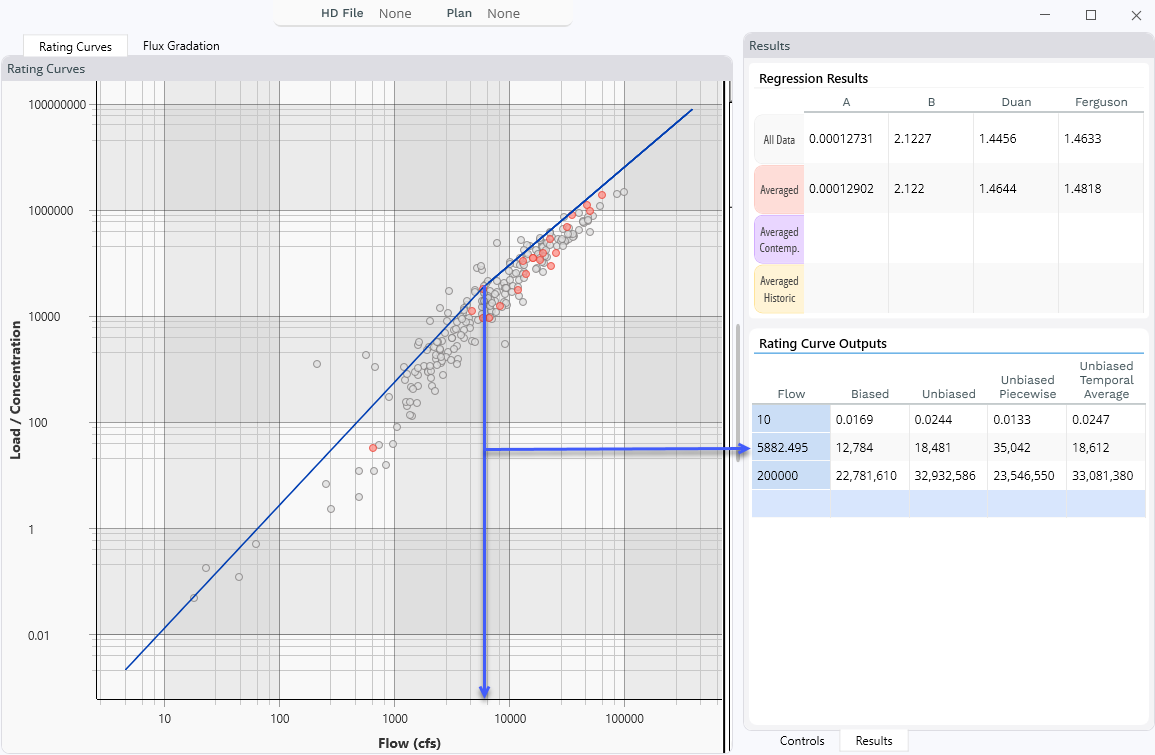Click the Plan None value
This screenshot has width=1155, height=755.
[503, 13]
